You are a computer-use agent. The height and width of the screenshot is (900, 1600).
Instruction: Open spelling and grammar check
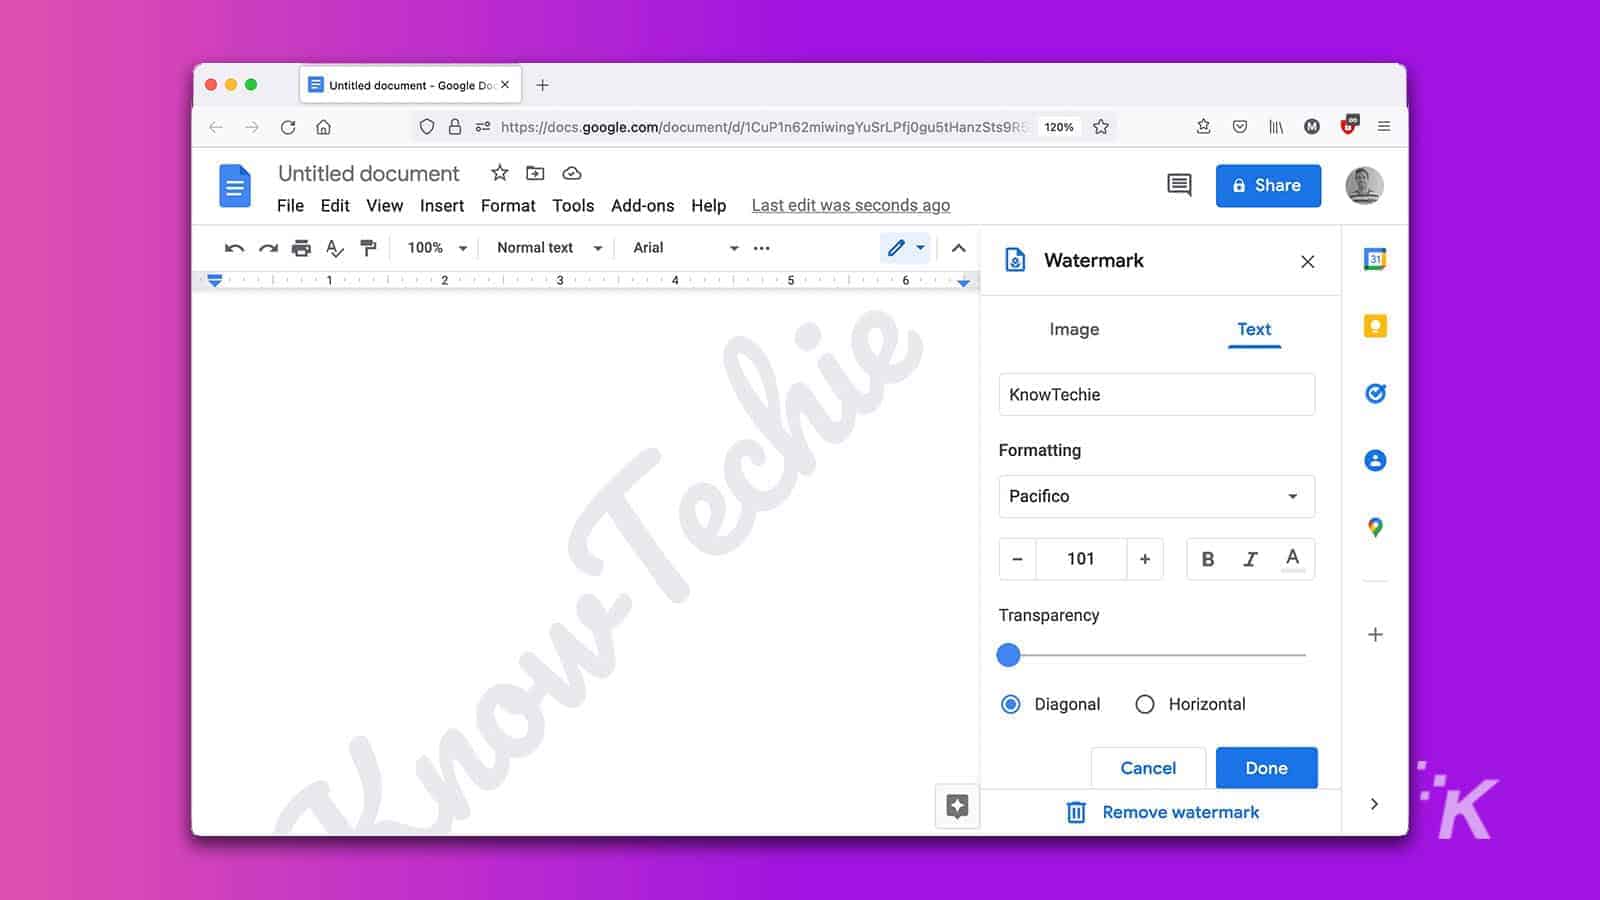tap(335, 247)
